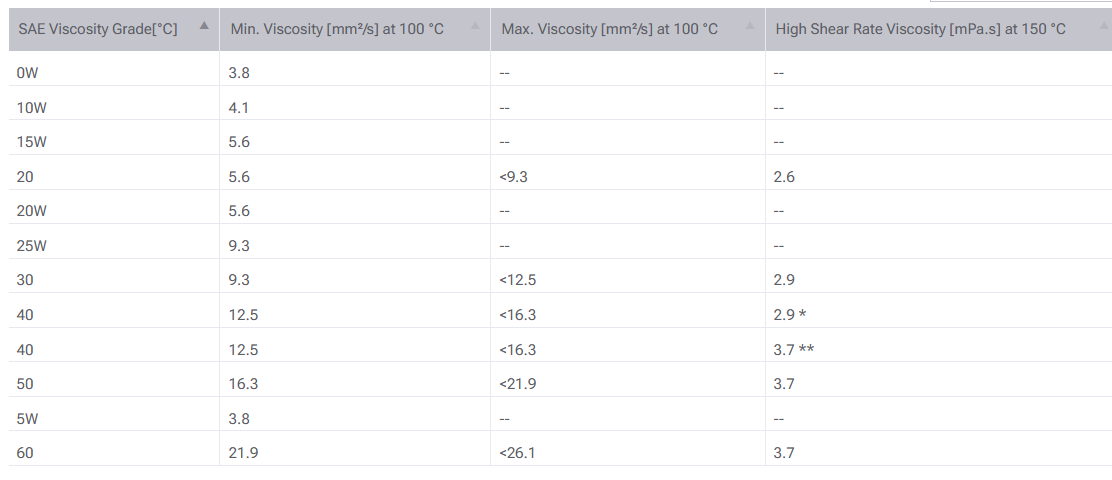1112x480 pixels.
Task: Click the <26.1 max viscosity value
Action: pyautogui.click(x=517, y=453)
